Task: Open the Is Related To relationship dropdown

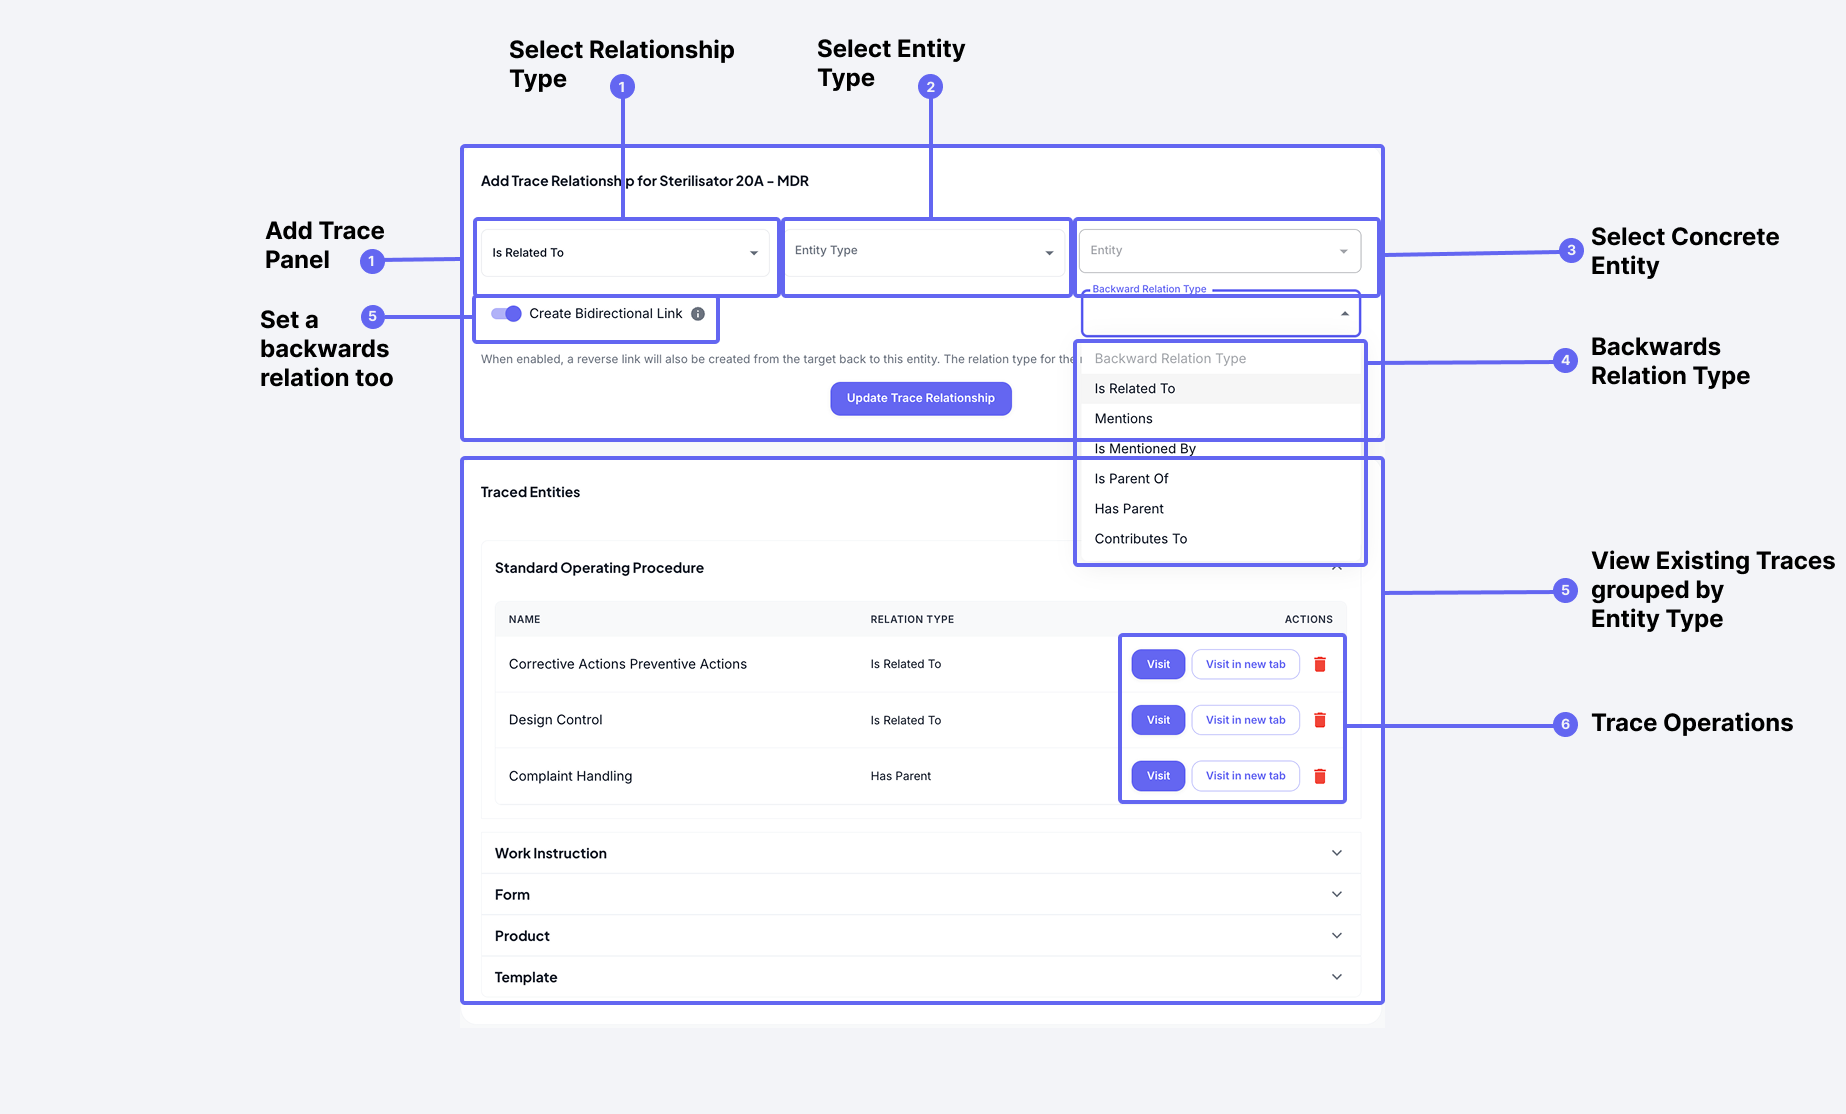Action: pyautogui.click(x=625, y=253)
